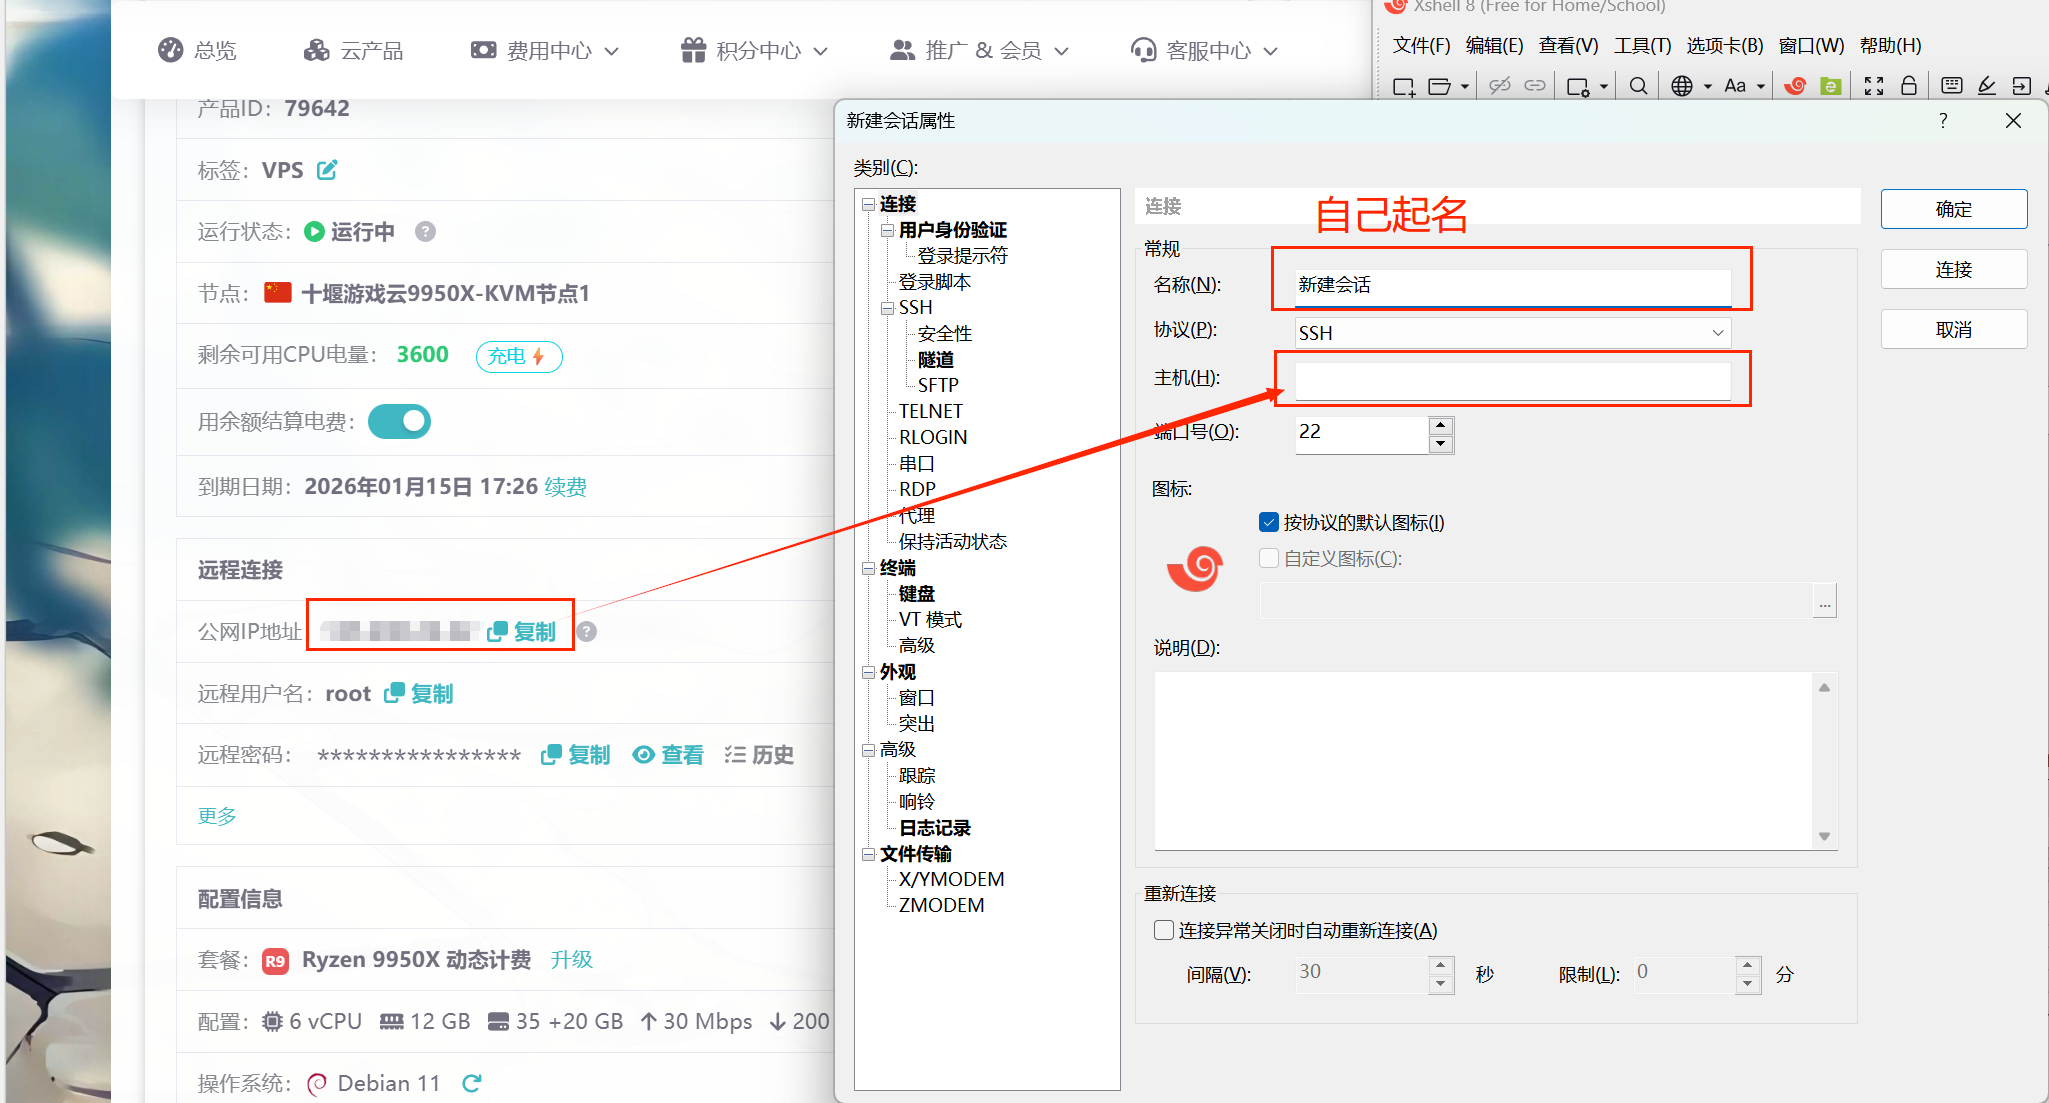Viewport: 2049px width, 1103px height.
Task: Click the lock screen padlock icon
Action: (1908, 87)
